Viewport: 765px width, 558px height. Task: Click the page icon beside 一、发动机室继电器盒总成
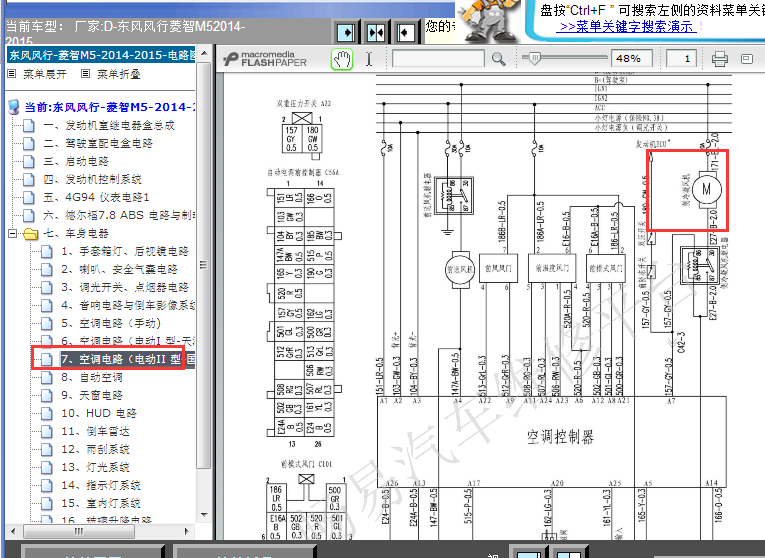[29, 126]
